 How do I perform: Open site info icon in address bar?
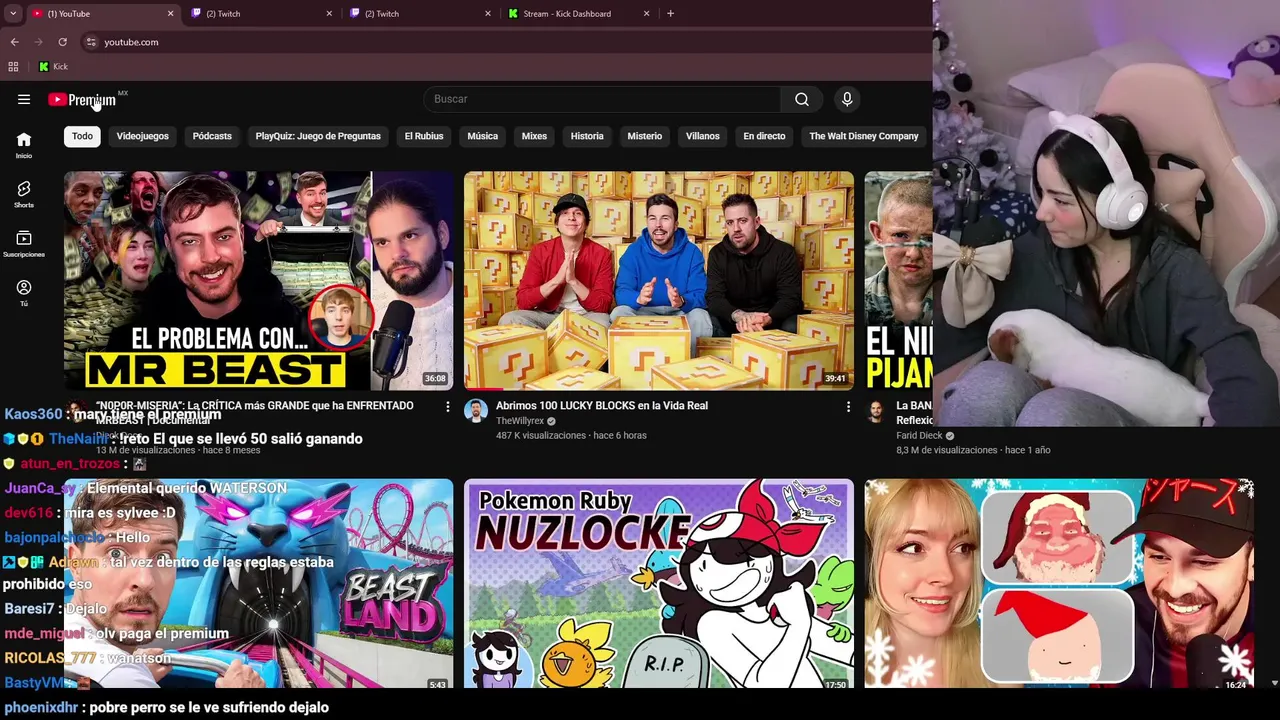91,42
